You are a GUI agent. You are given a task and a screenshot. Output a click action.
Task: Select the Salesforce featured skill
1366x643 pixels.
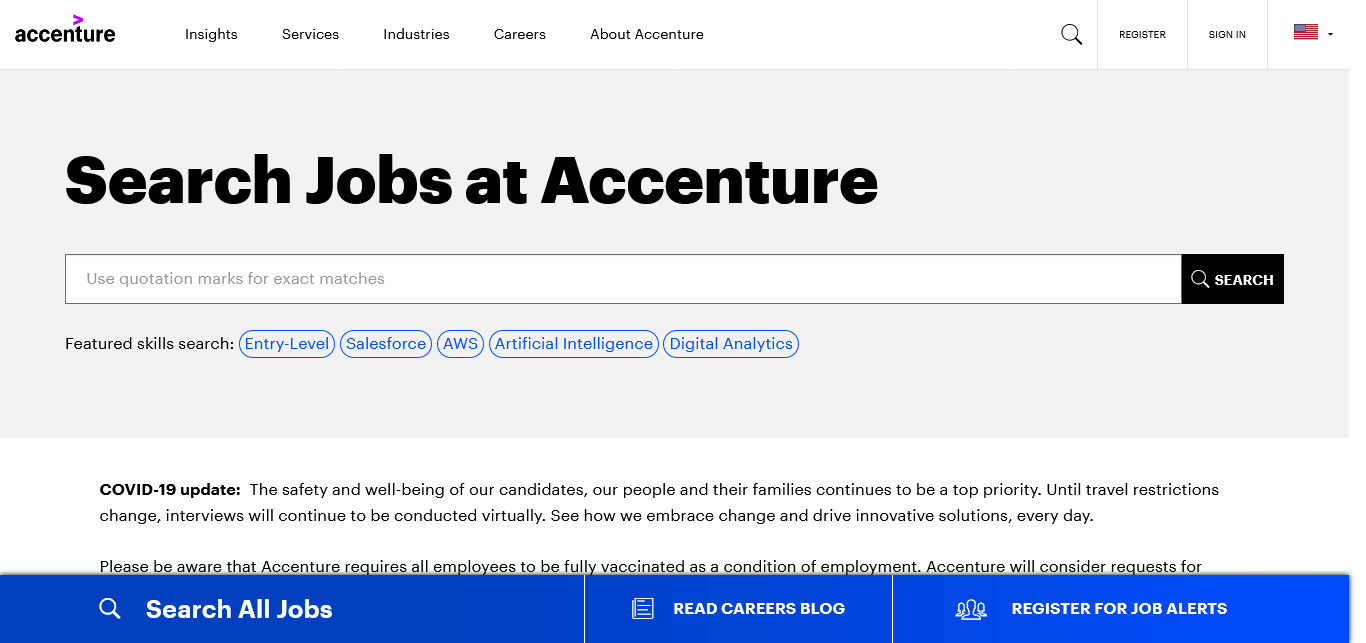[386, 344]
